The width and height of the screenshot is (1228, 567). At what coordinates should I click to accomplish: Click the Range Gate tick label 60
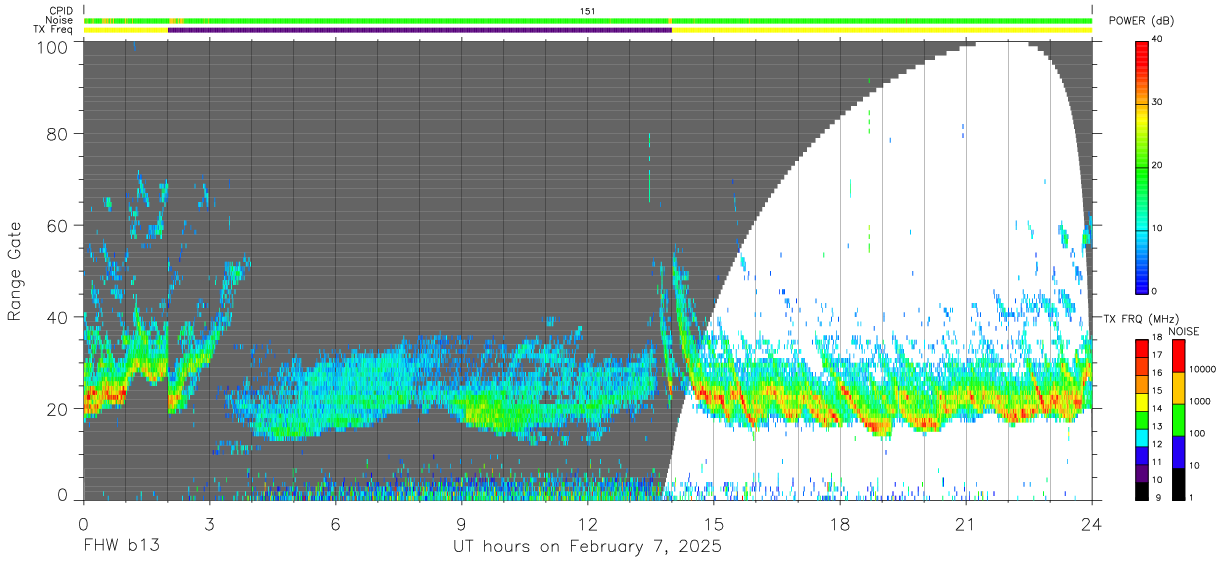[59, 226]
